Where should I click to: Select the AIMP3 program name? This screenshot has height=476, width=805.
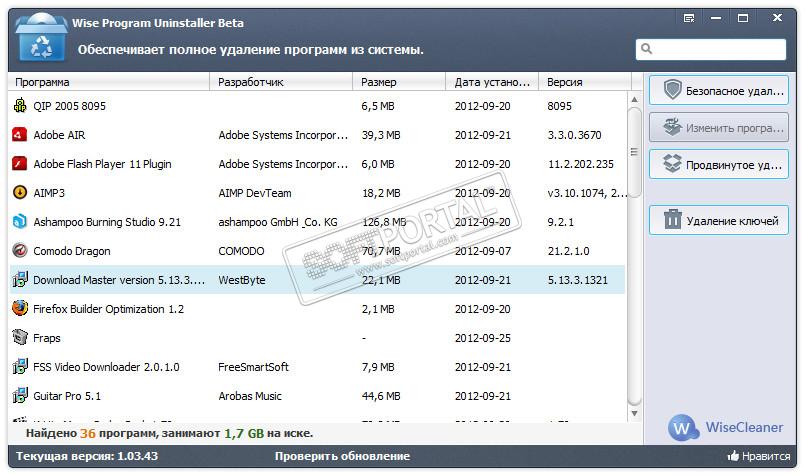49,193
